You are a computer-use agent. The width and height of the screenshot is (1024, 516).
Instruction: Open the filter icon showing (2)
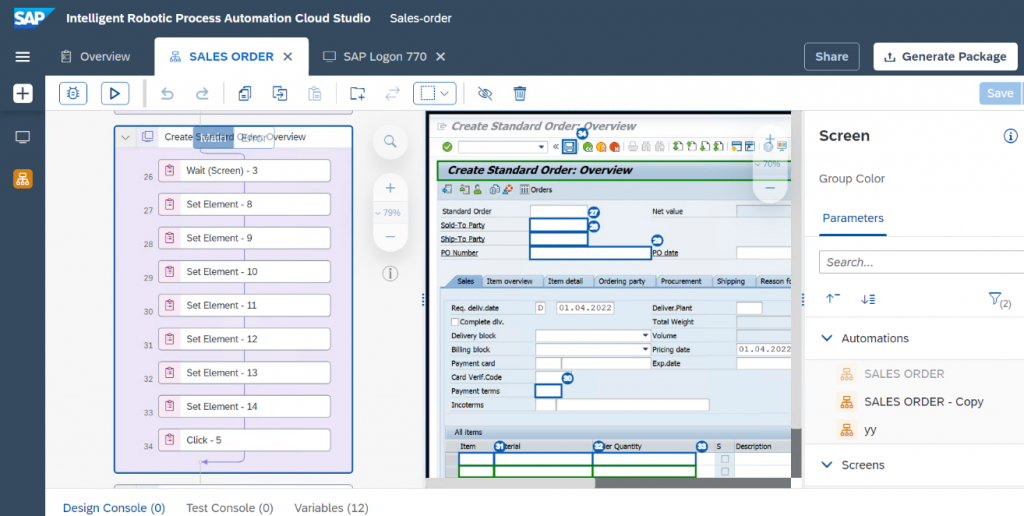pos(1000,300)
